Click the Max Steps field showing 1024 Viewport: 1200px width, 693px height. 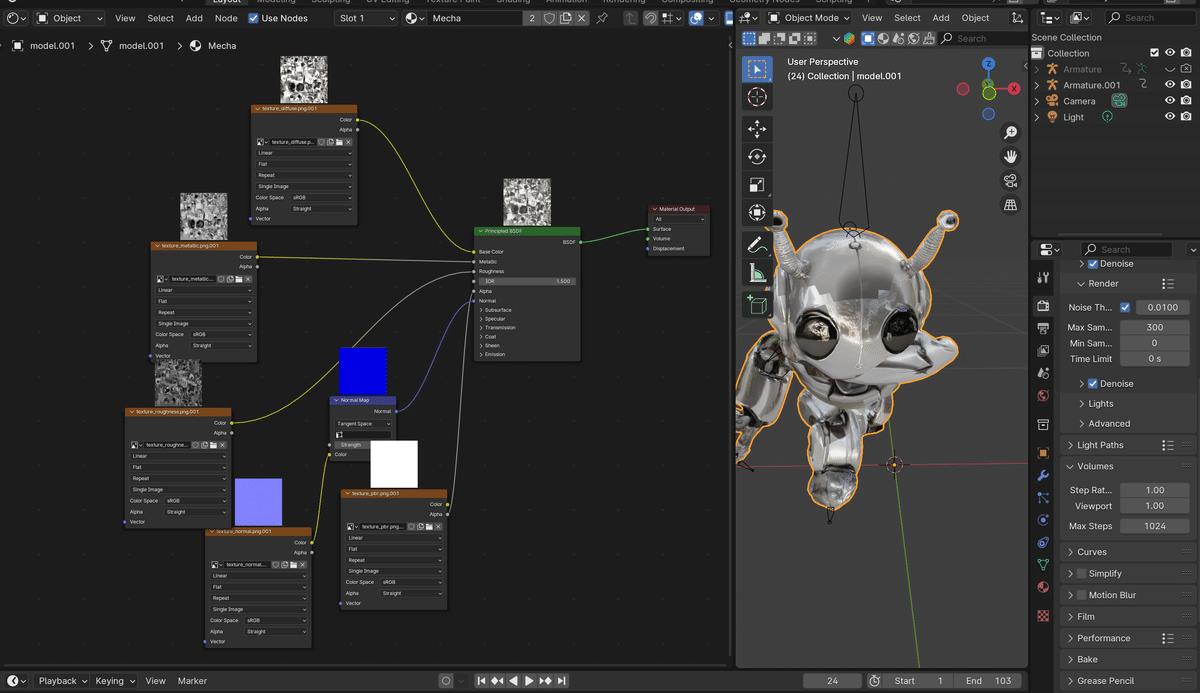coord(1155,526)
